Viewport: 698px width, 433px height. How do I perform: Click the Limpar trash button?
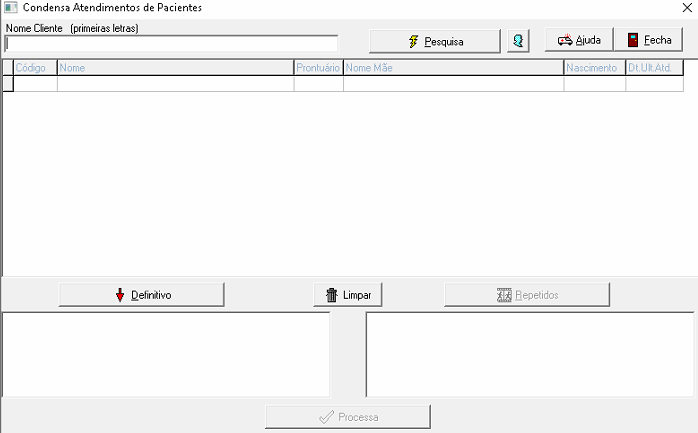[x=348, y=295]
